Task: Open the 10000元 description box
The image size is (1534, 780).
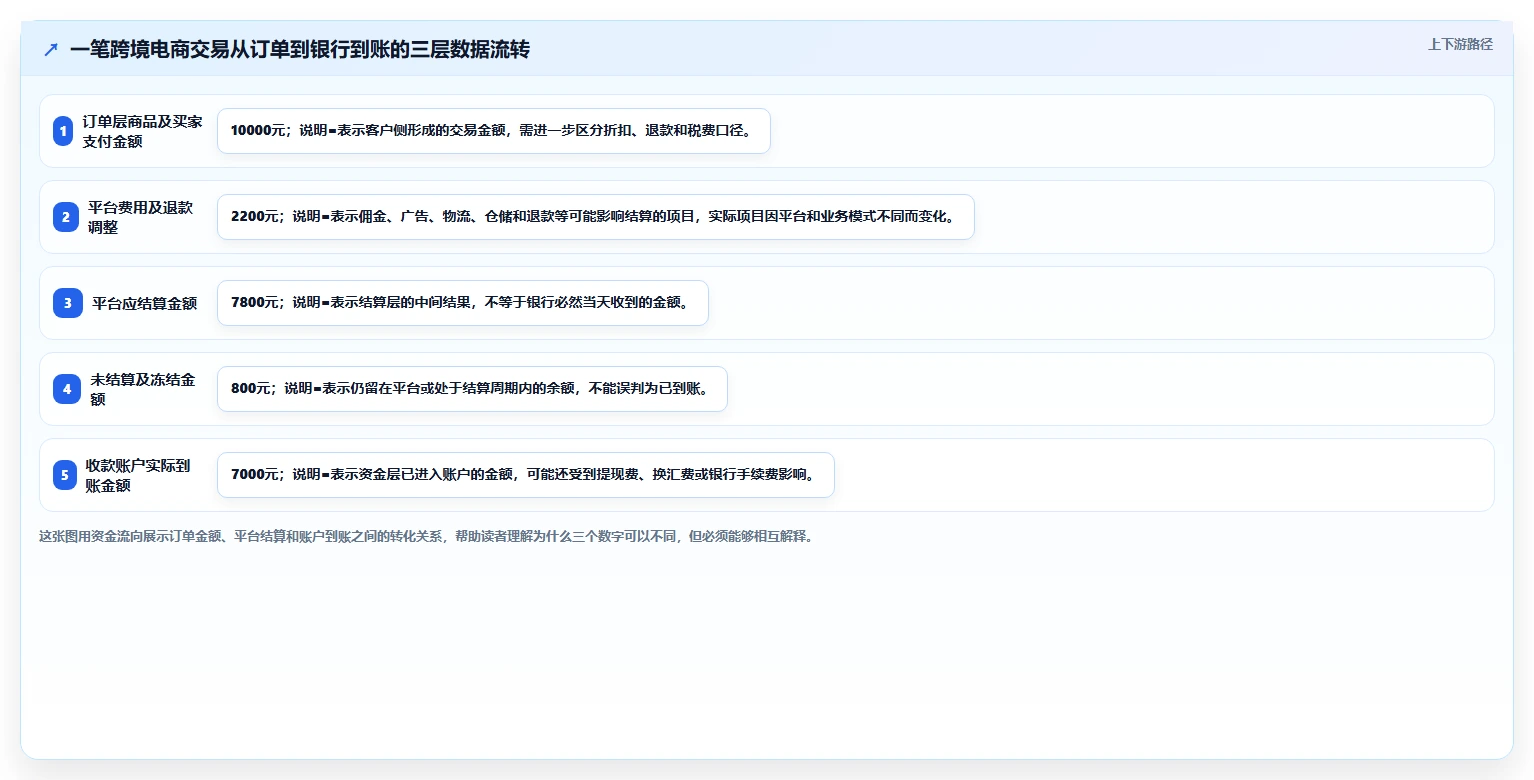Action: [494, 131]
